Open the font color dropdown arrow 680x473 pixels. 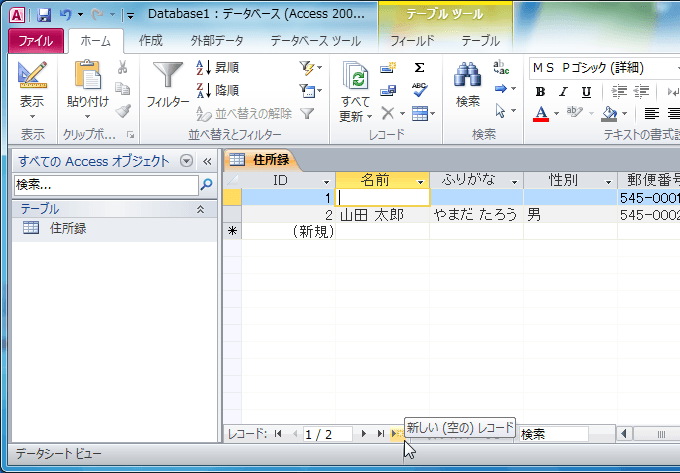[556, 114]
